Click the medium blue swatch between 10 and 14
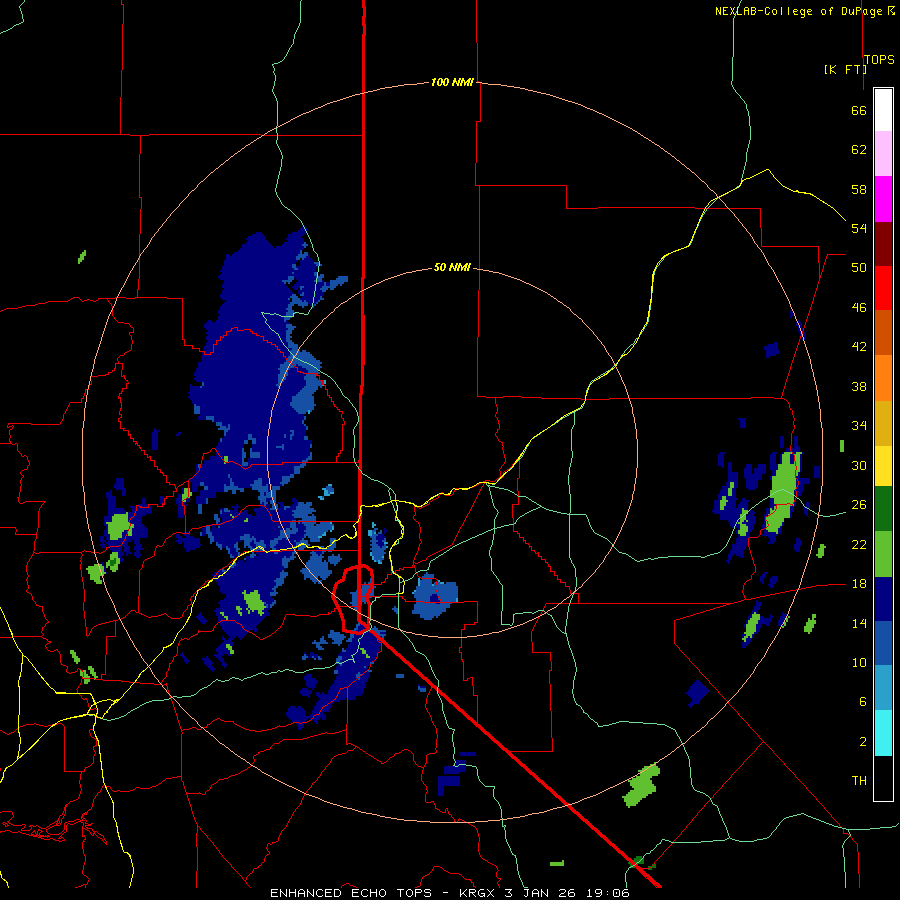This screenshot has width=900, height=900. [x=883, y=643]
